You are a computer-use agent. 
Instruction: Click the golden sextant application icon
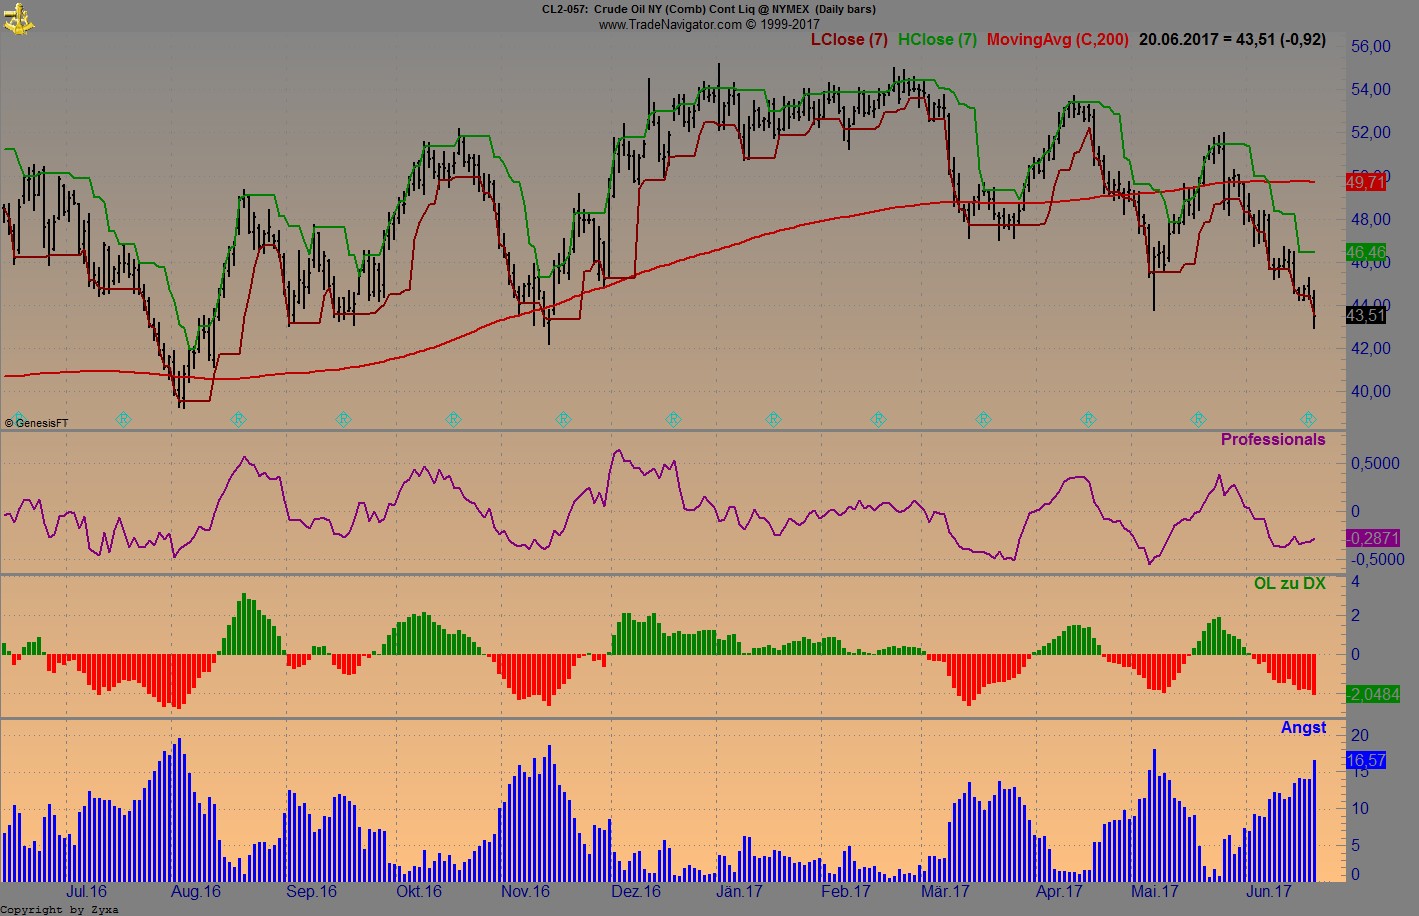pos(18,17)
